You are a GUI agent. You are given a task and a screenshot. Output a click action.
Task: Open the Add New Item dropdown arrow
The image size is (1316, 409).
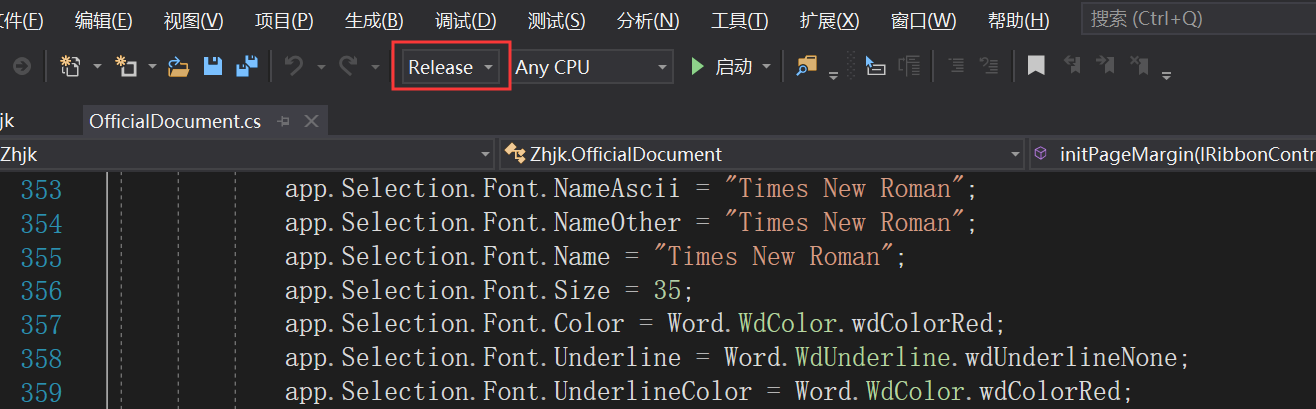(152, 67)
